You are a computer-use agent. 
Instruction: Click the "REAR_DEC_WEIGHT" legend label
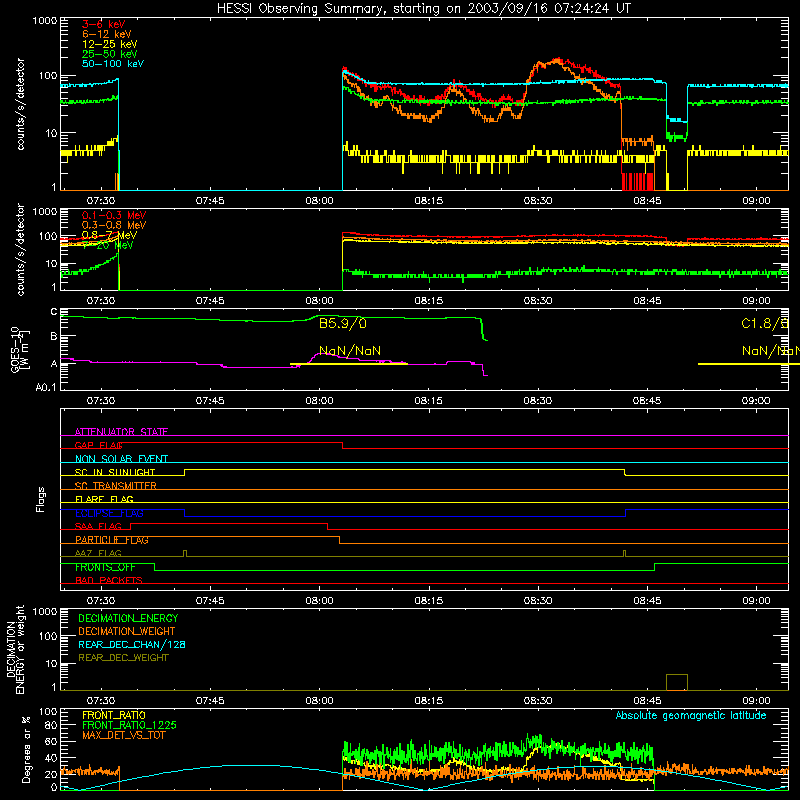point(123,658)
